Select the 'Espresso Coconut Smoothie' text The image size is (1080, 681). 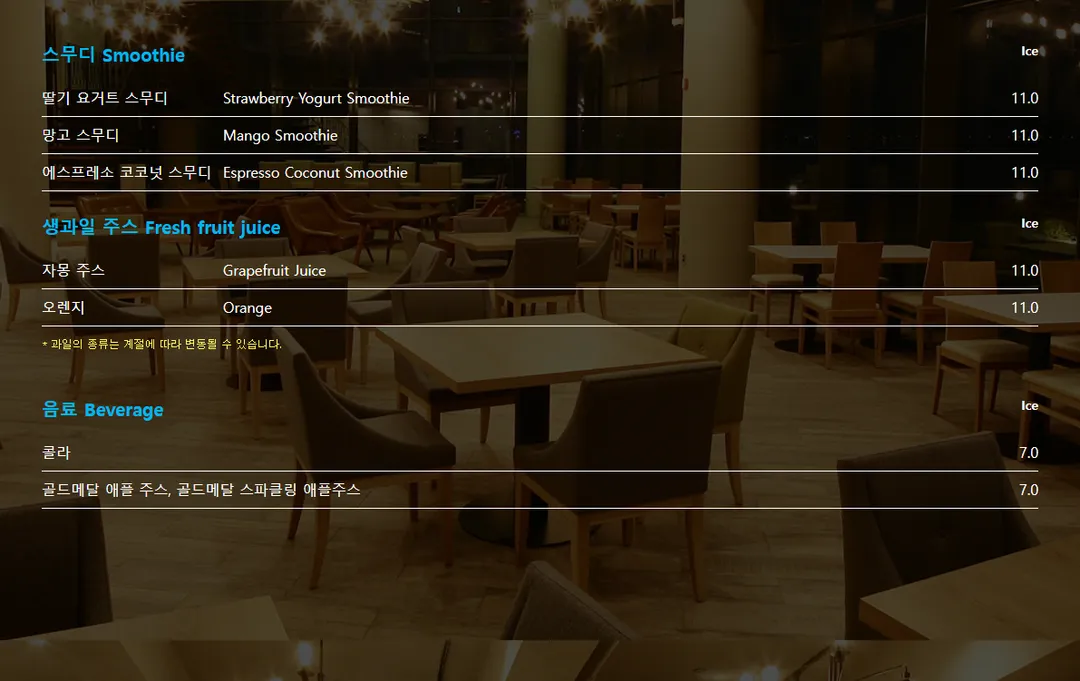tap(315, 173)
